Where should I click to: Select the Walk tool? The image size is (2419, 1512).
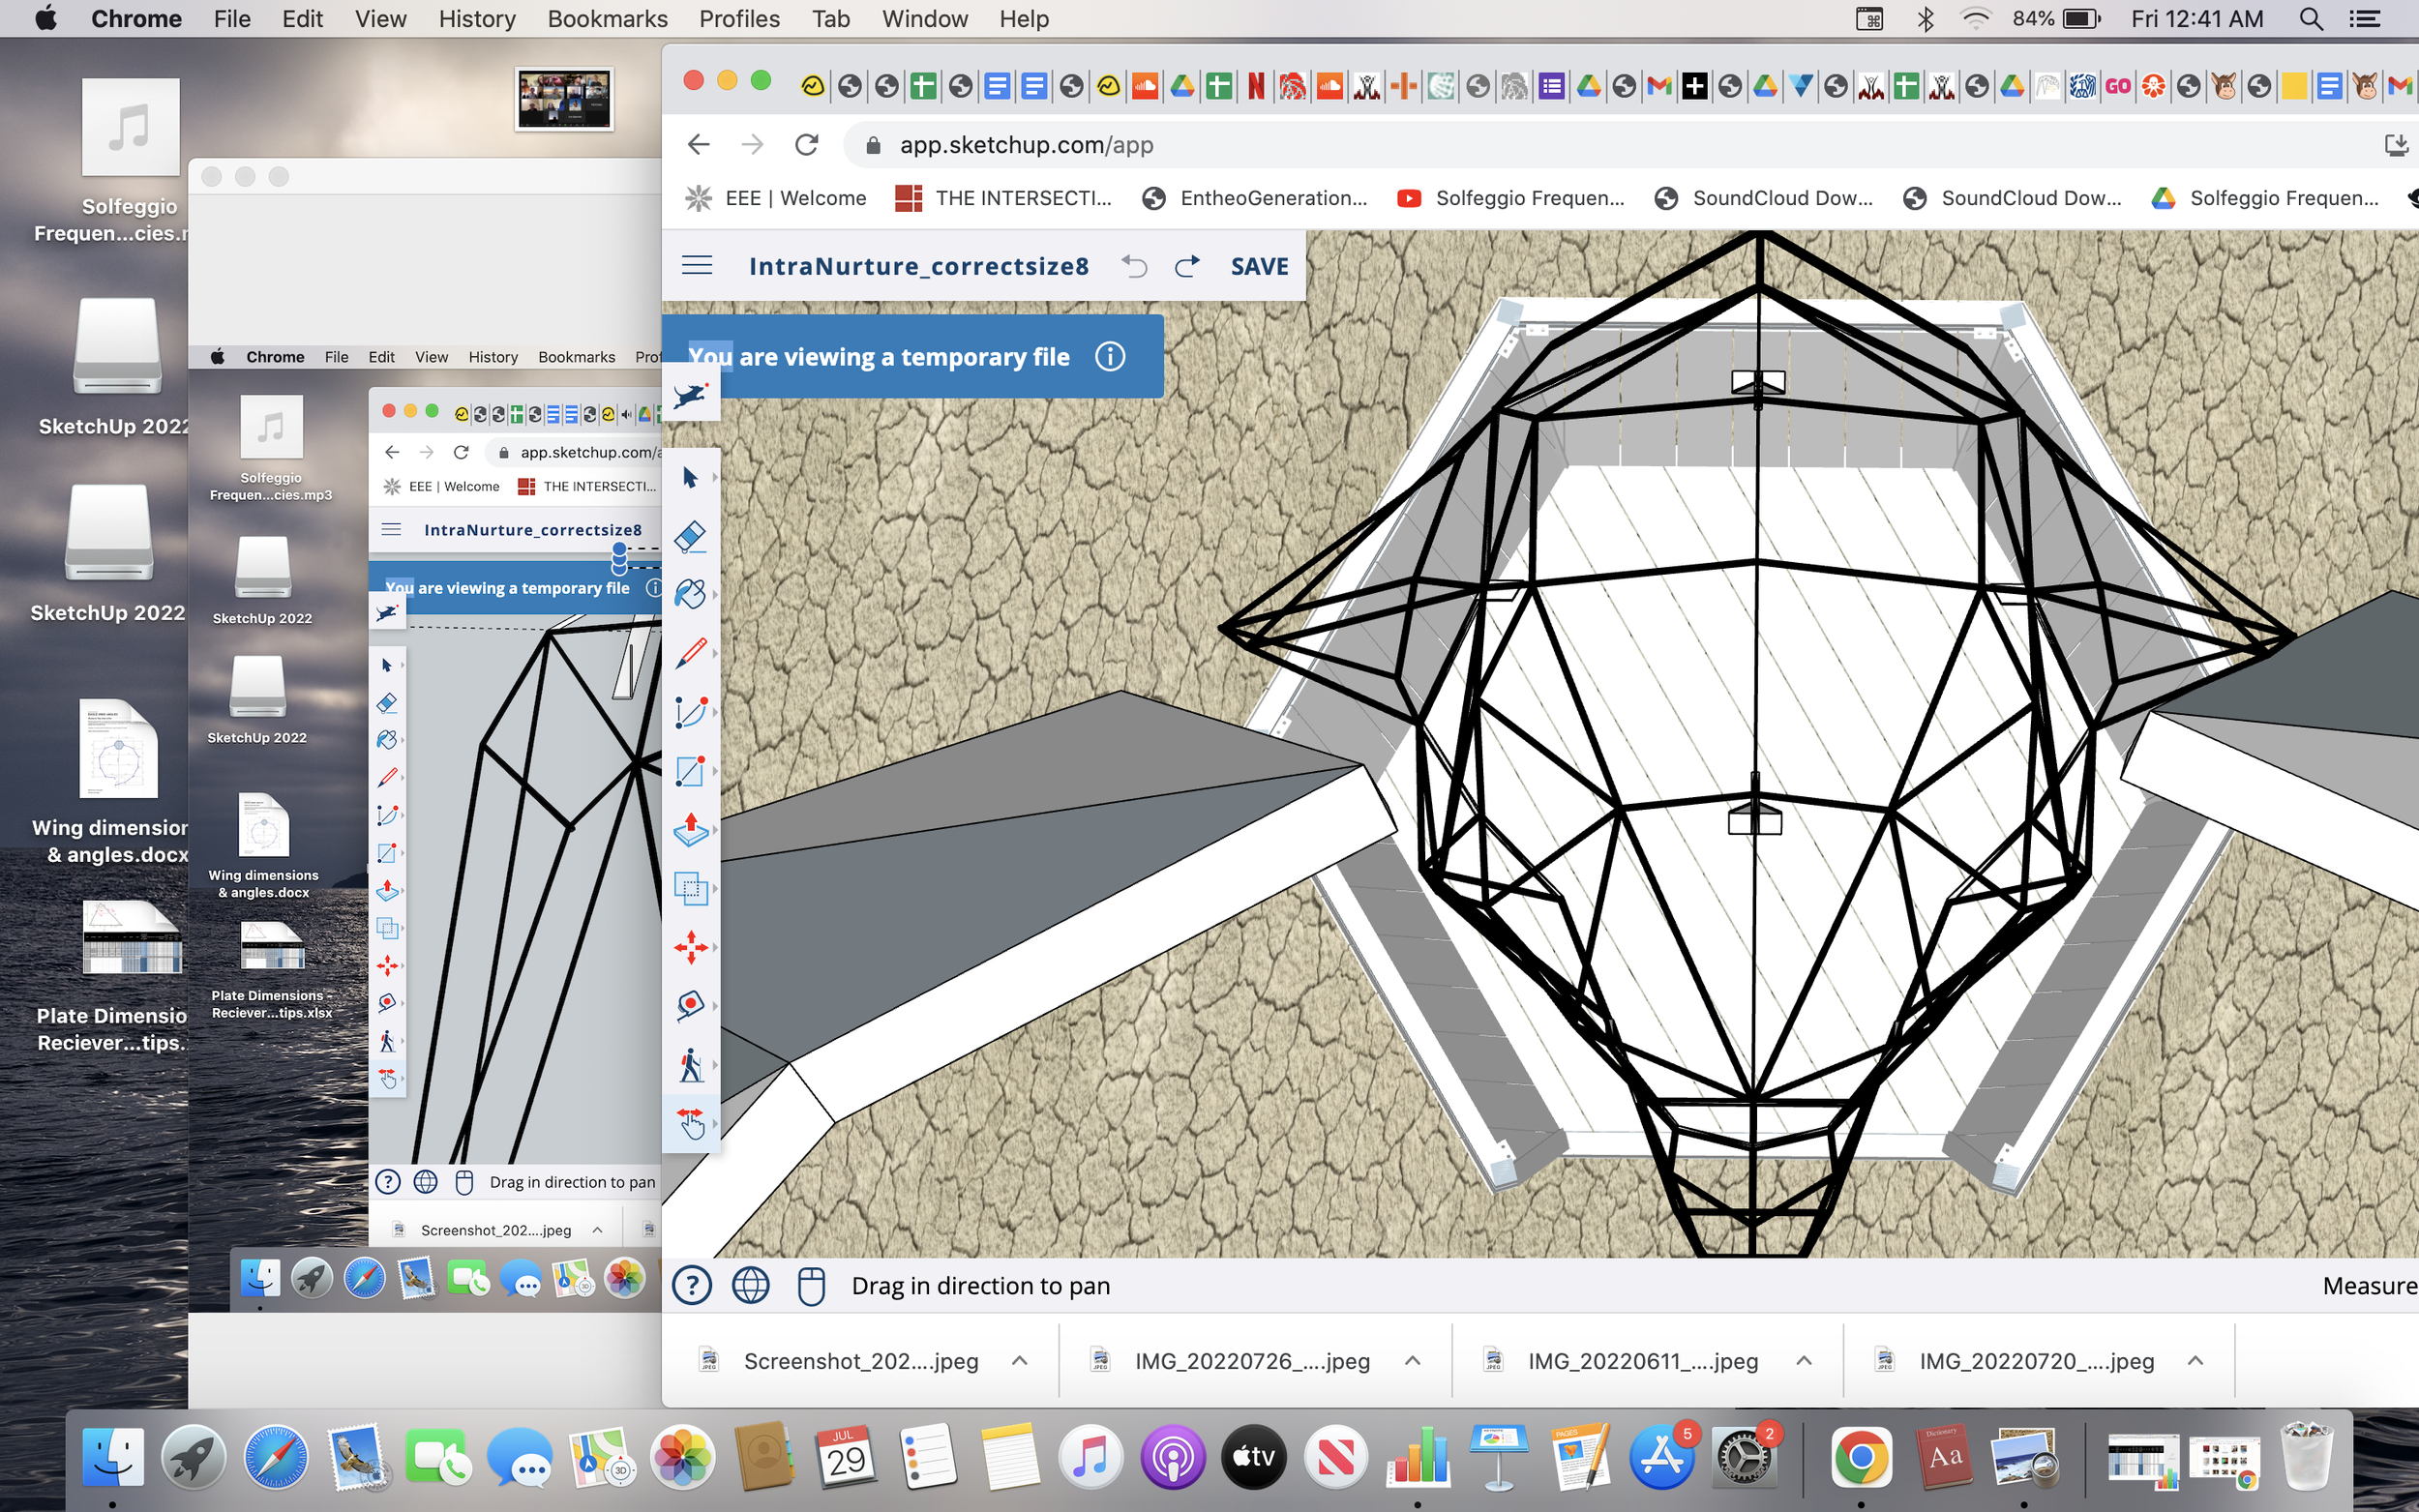(x=690, y=1064)
